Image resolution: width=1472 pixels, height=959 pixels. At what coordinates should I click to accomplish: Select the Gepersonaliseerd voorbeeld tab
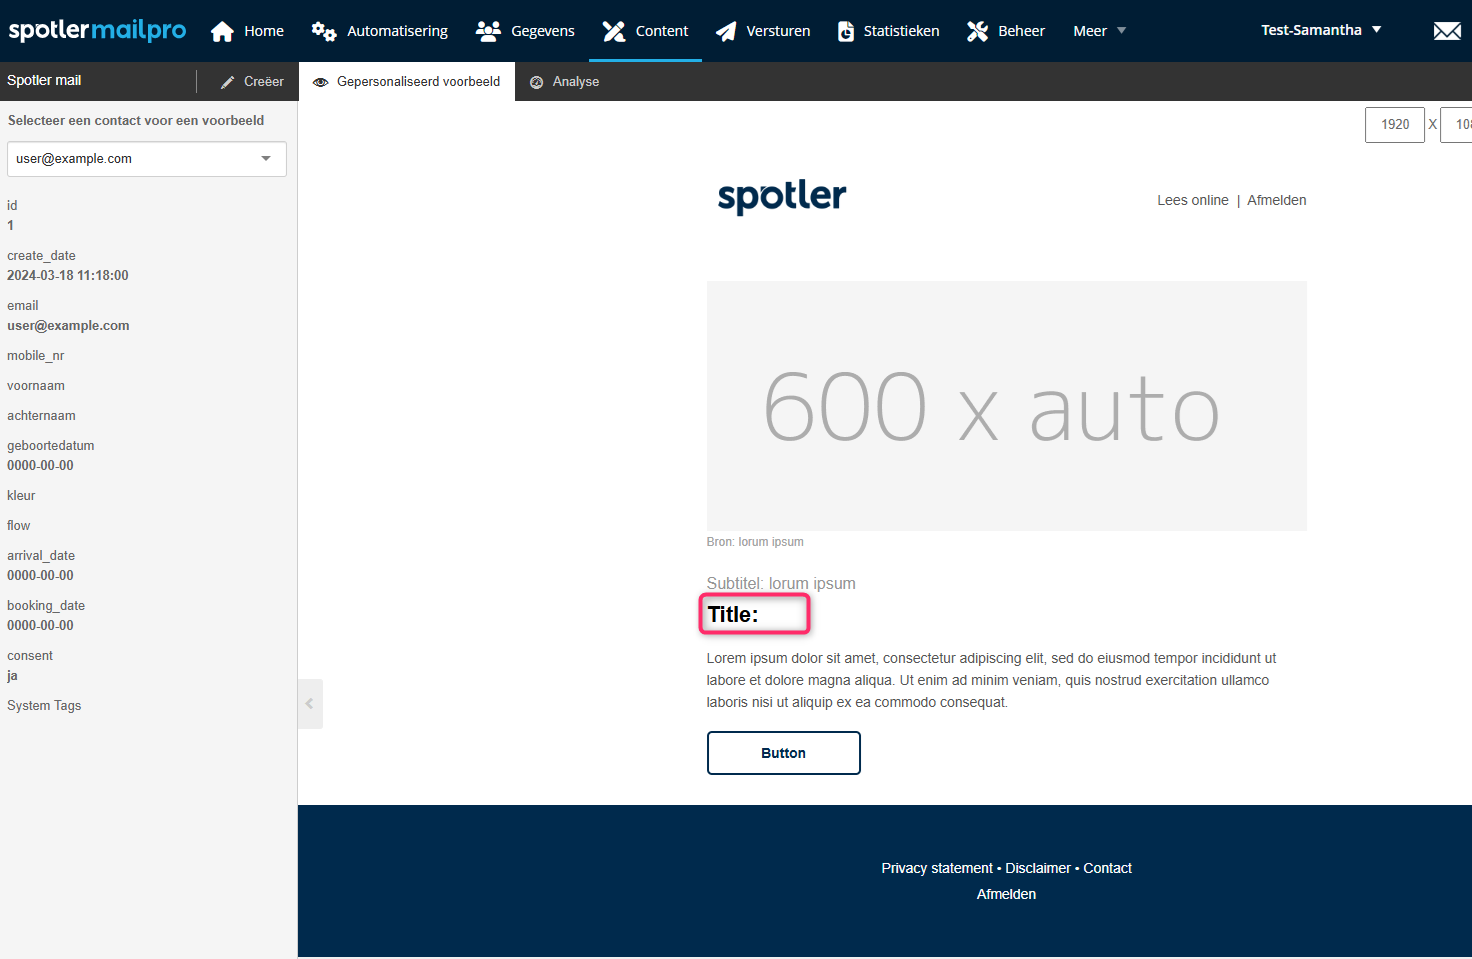(407, 82)
